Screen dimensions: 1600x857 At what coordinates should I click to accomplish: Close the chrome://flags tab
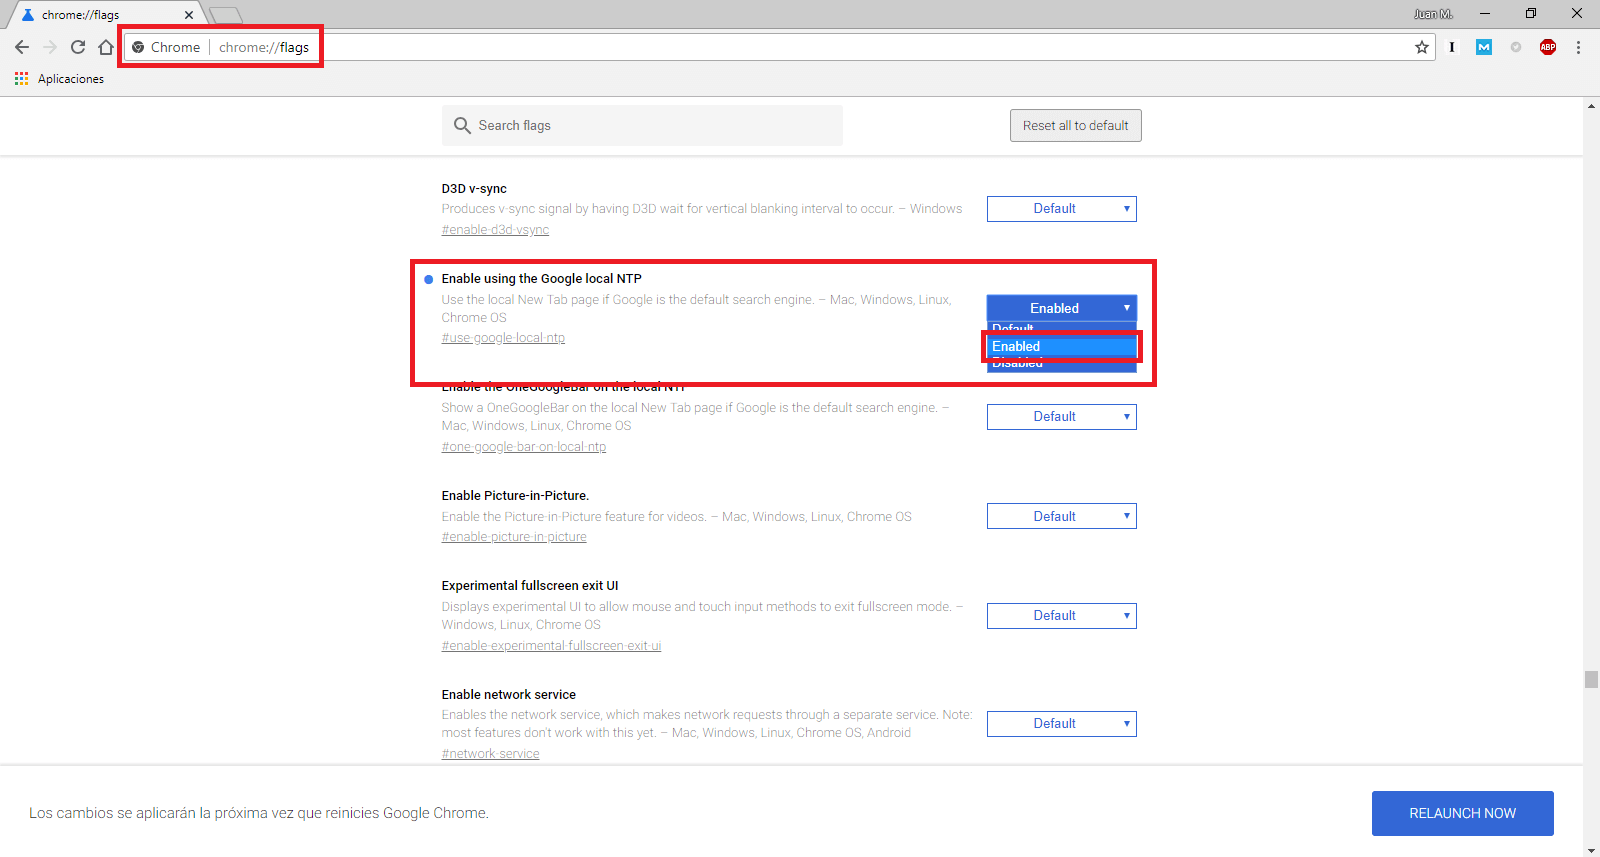point(188,15)
